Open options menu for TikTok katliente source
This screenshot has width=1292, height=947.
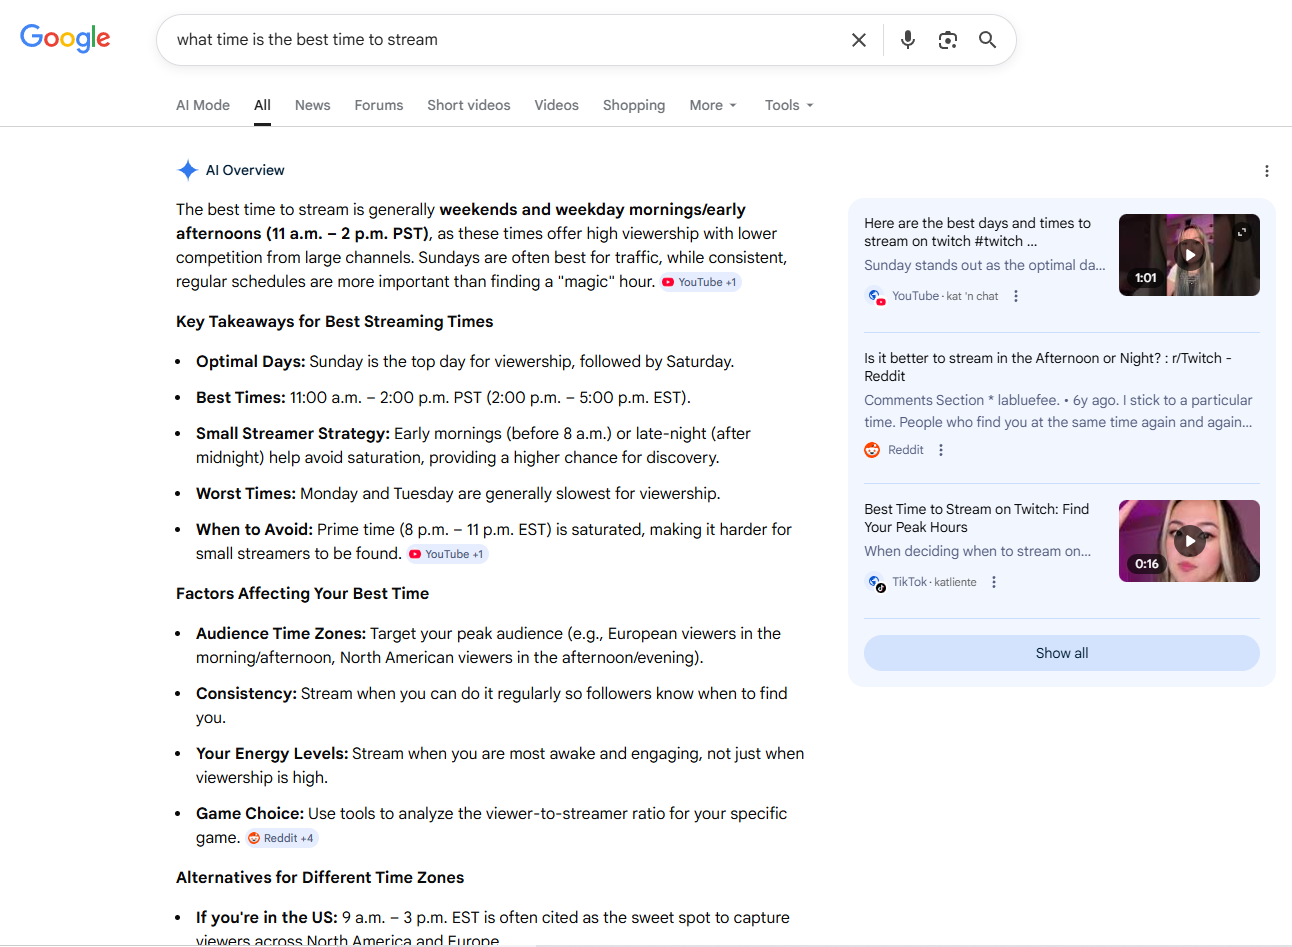click(x=994, y=582)
